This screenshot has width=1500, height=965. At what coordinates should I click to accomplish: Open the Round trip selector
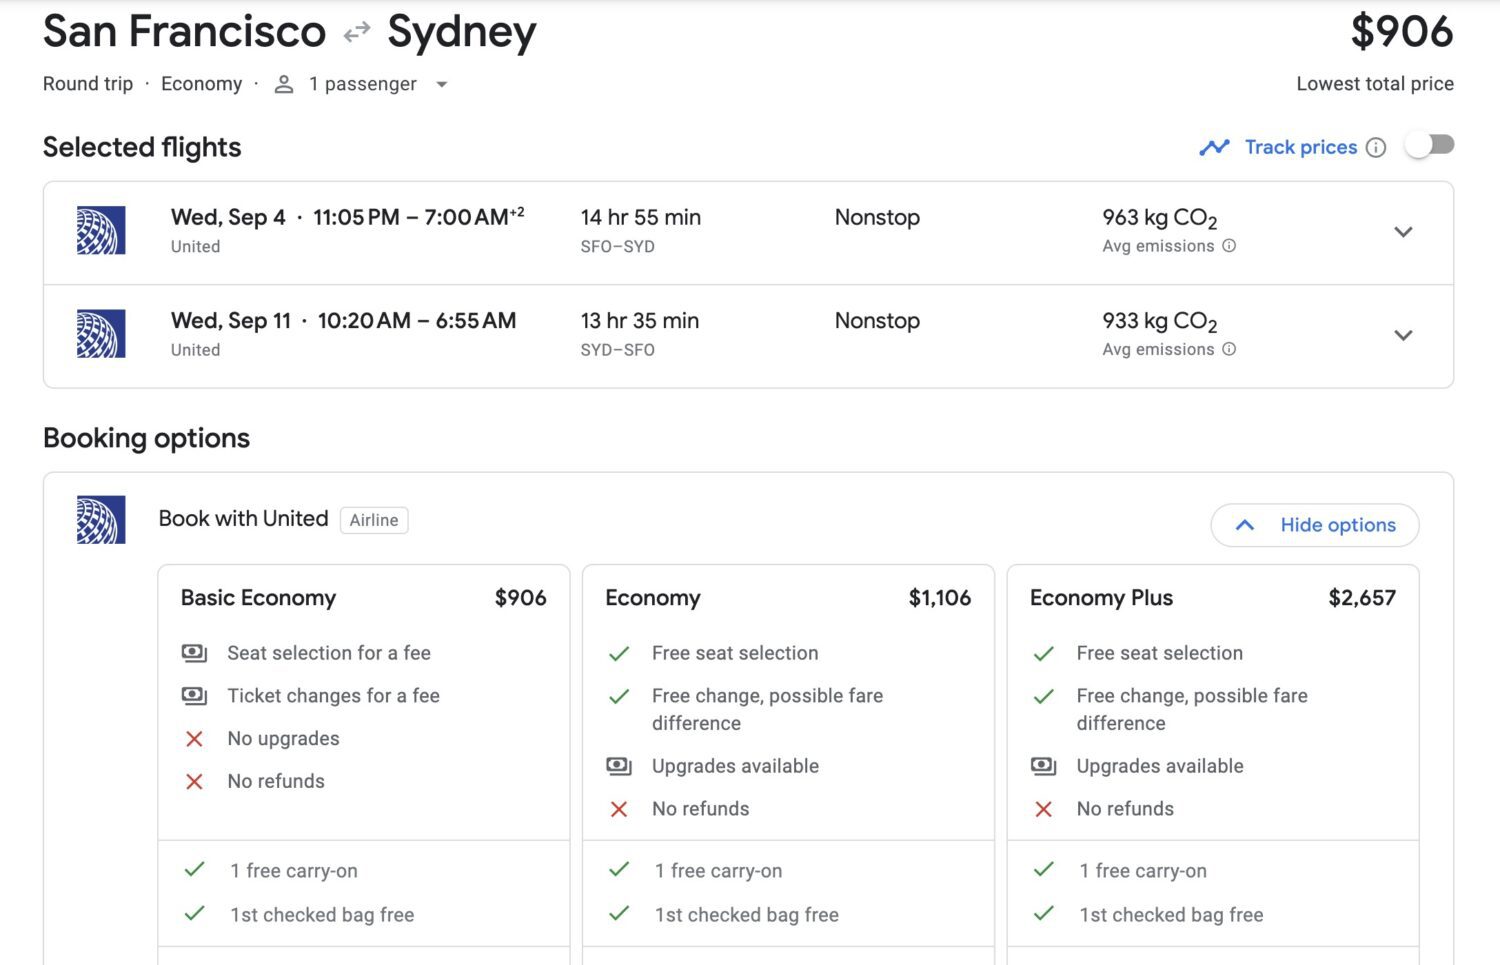(87, 84)
